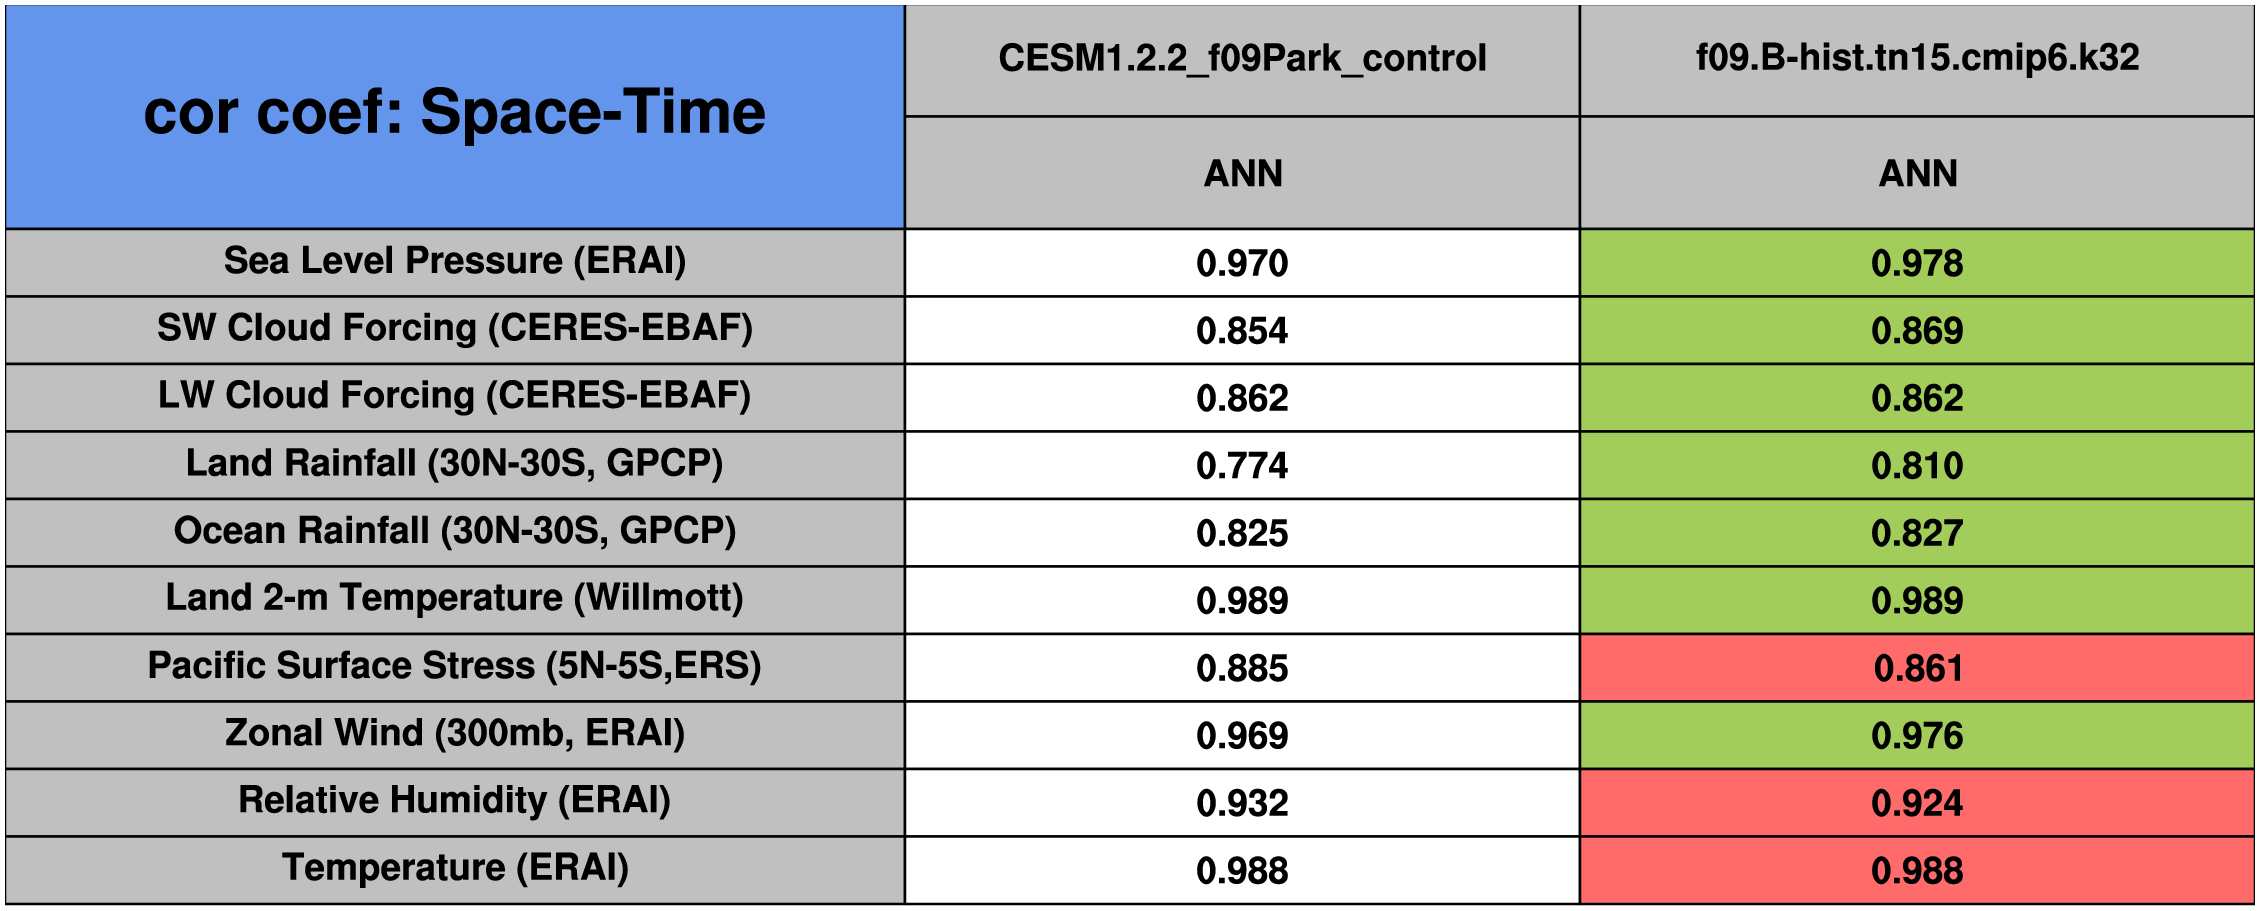Click the red 0.861 Pacific Surface Stress cell
Viewport: 2260px width, 911px height.
pyautogui.click(x=1917, y=668)
